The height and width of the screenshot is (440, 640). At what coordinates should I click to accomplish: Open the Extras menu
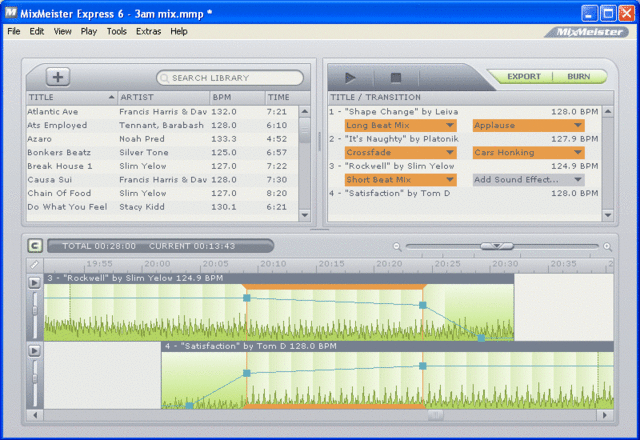tap(149, 31)
